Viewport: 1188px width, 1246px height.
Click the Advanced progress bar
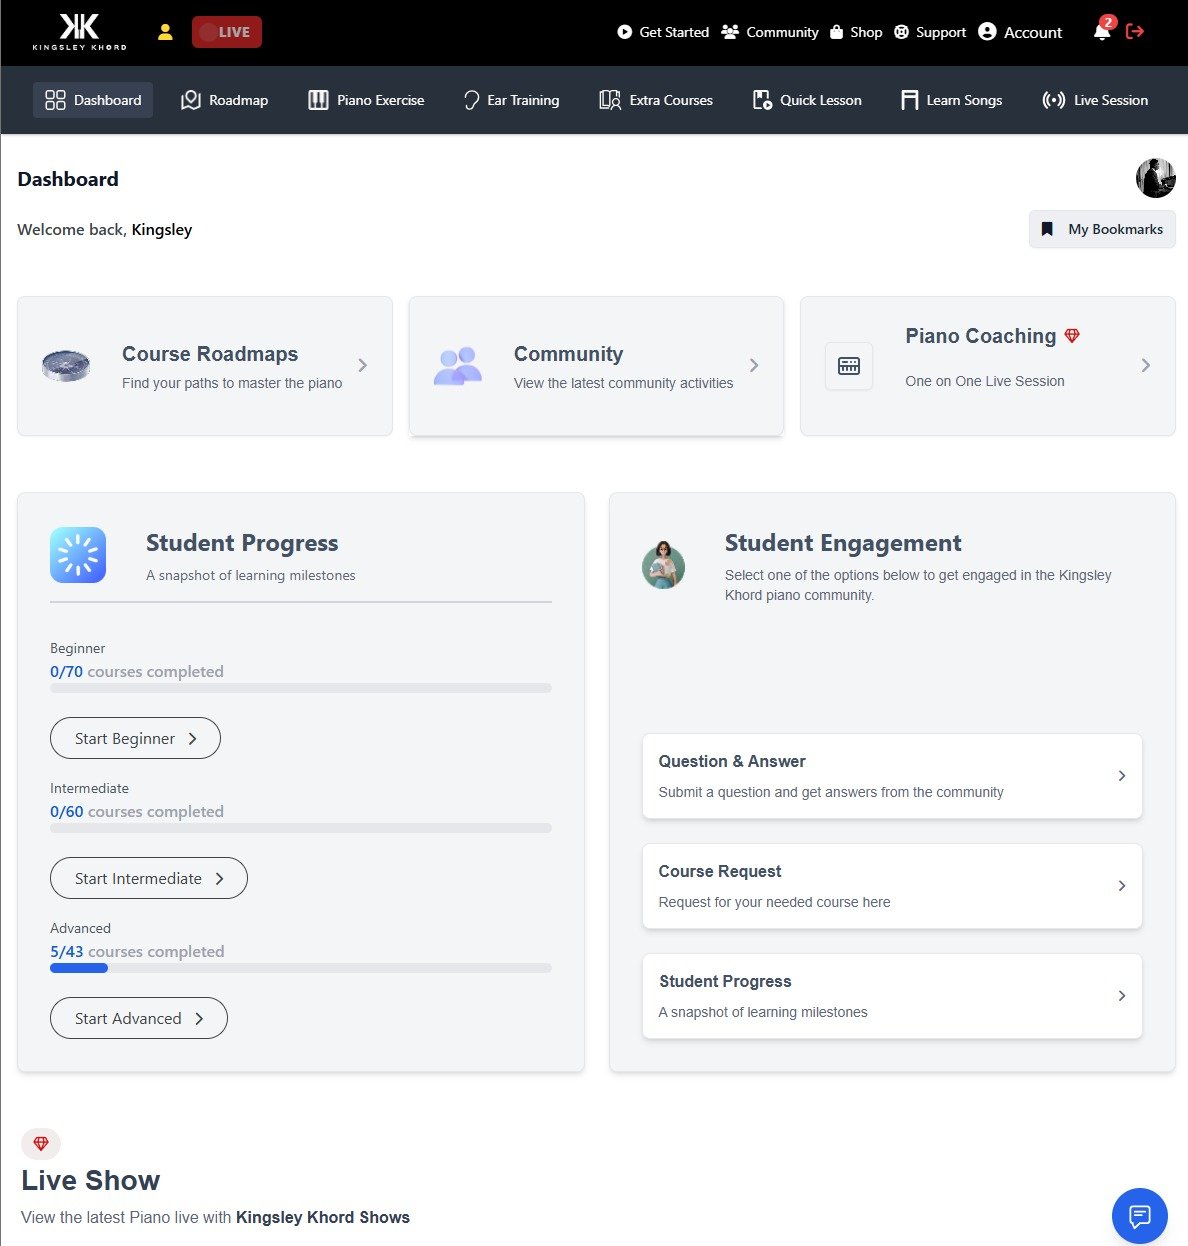click(x=300, y=968)
